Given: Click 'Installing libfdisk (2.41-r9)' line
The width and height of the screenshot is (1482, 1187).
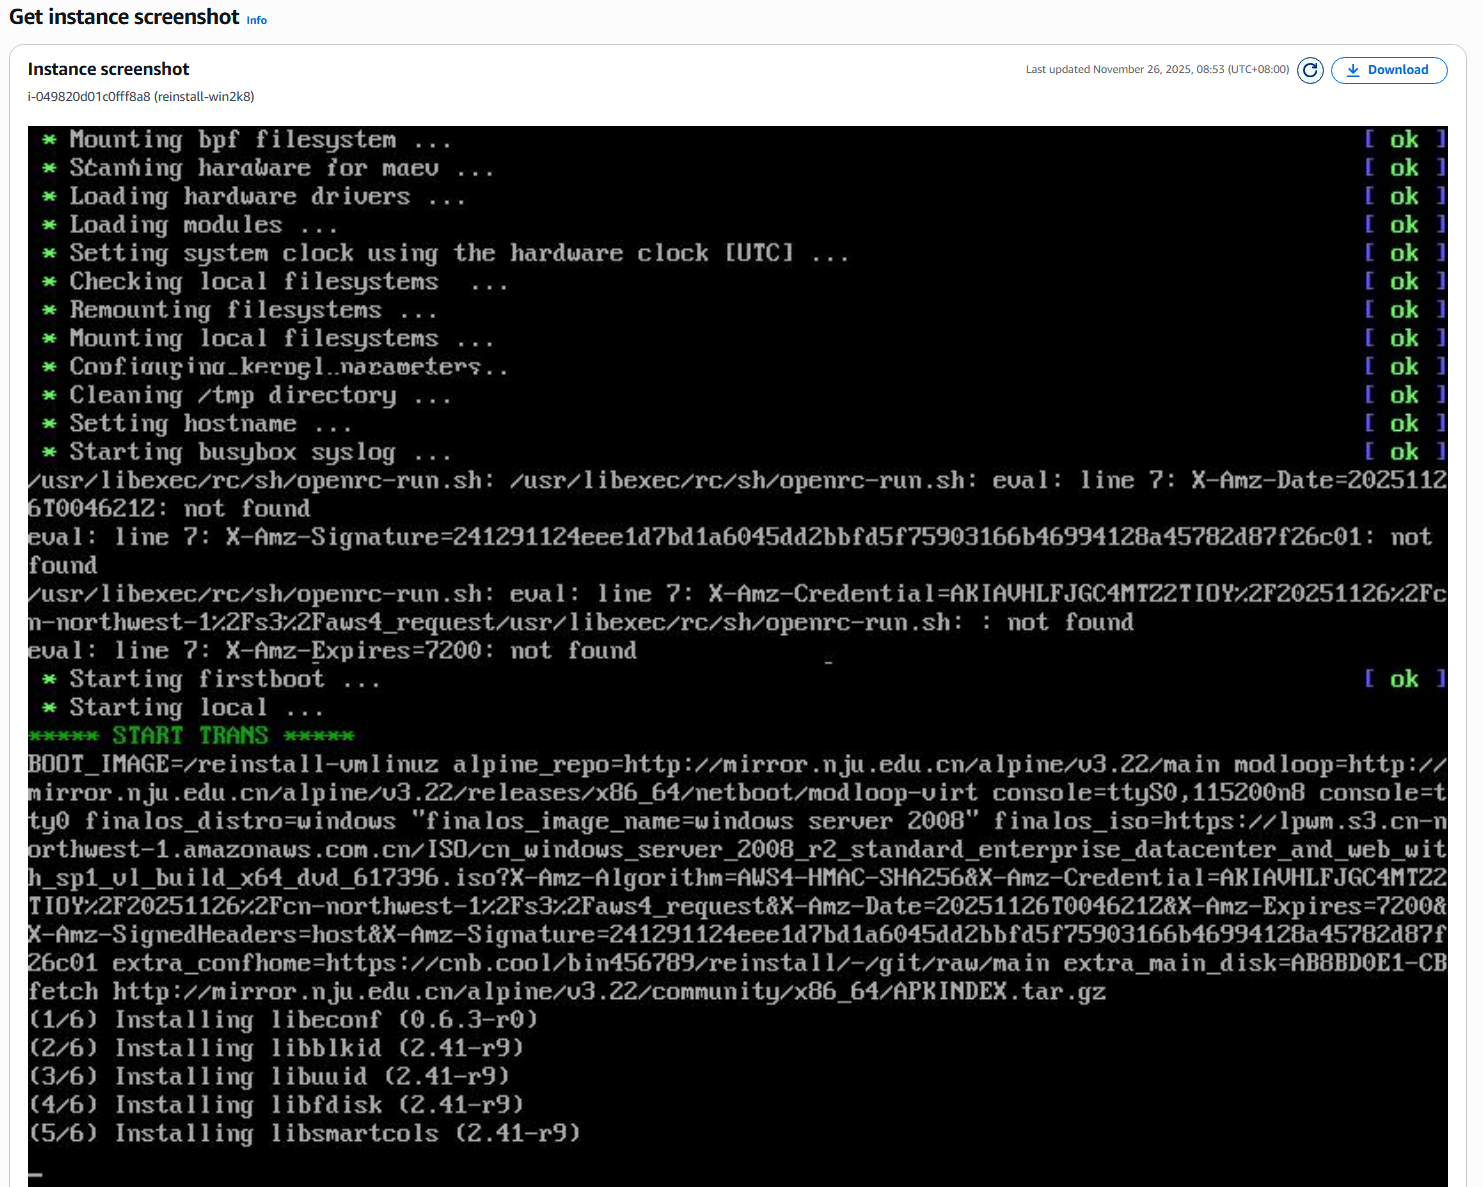Looking at the screenshot, I should (x=277, y=1105).
